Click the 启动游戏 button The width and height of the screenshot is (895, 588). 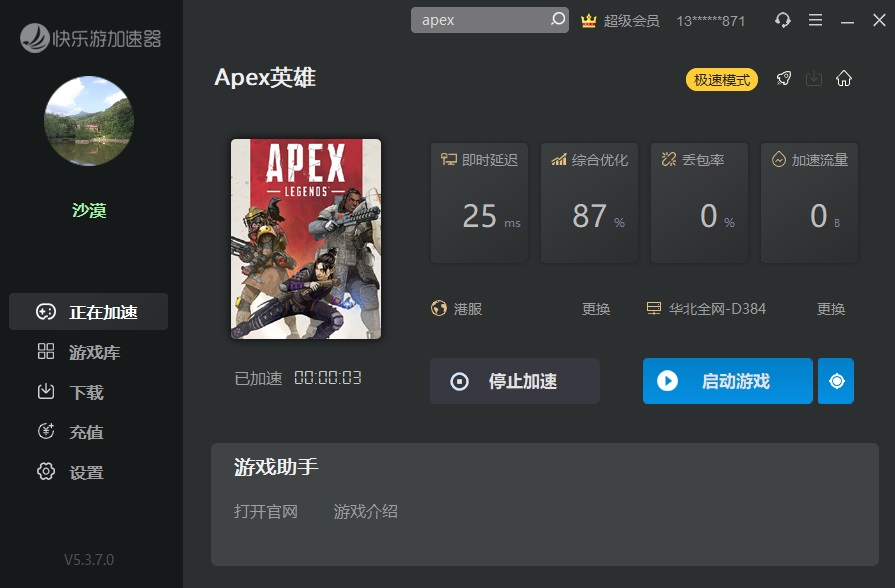[728, 381]
